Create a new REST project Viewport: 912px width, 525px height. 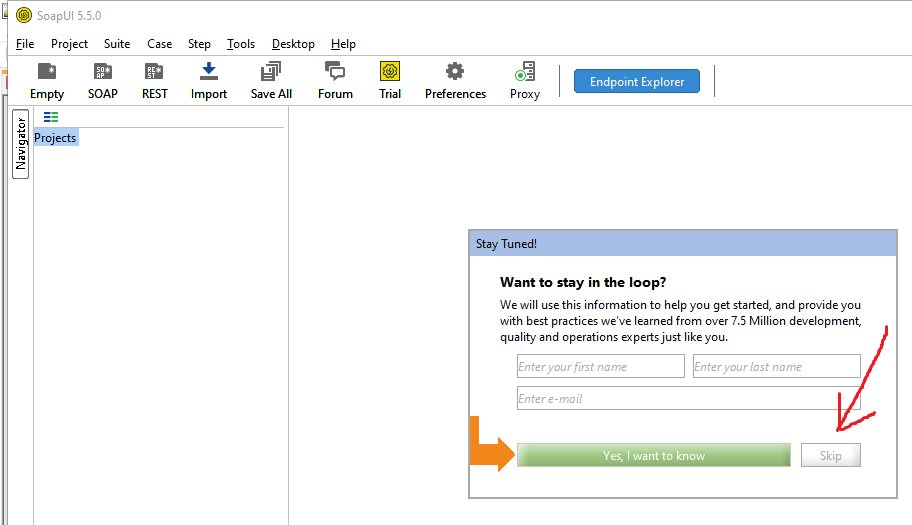coord(154,81)
